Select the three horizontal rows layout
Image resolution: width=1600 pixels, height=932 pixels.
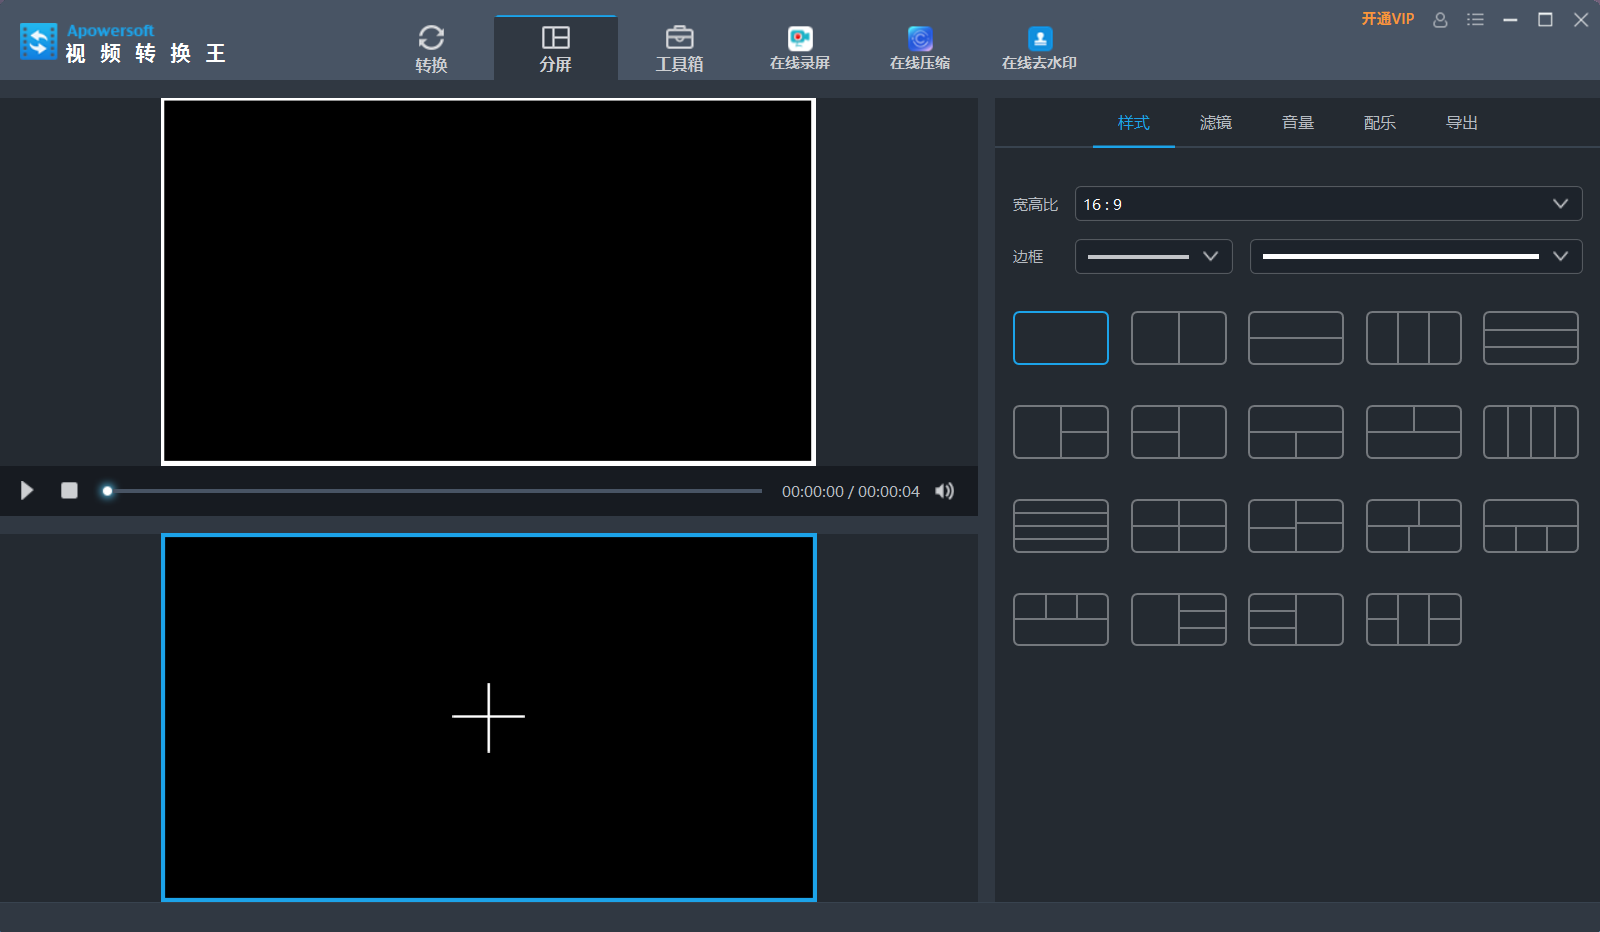1531,338
